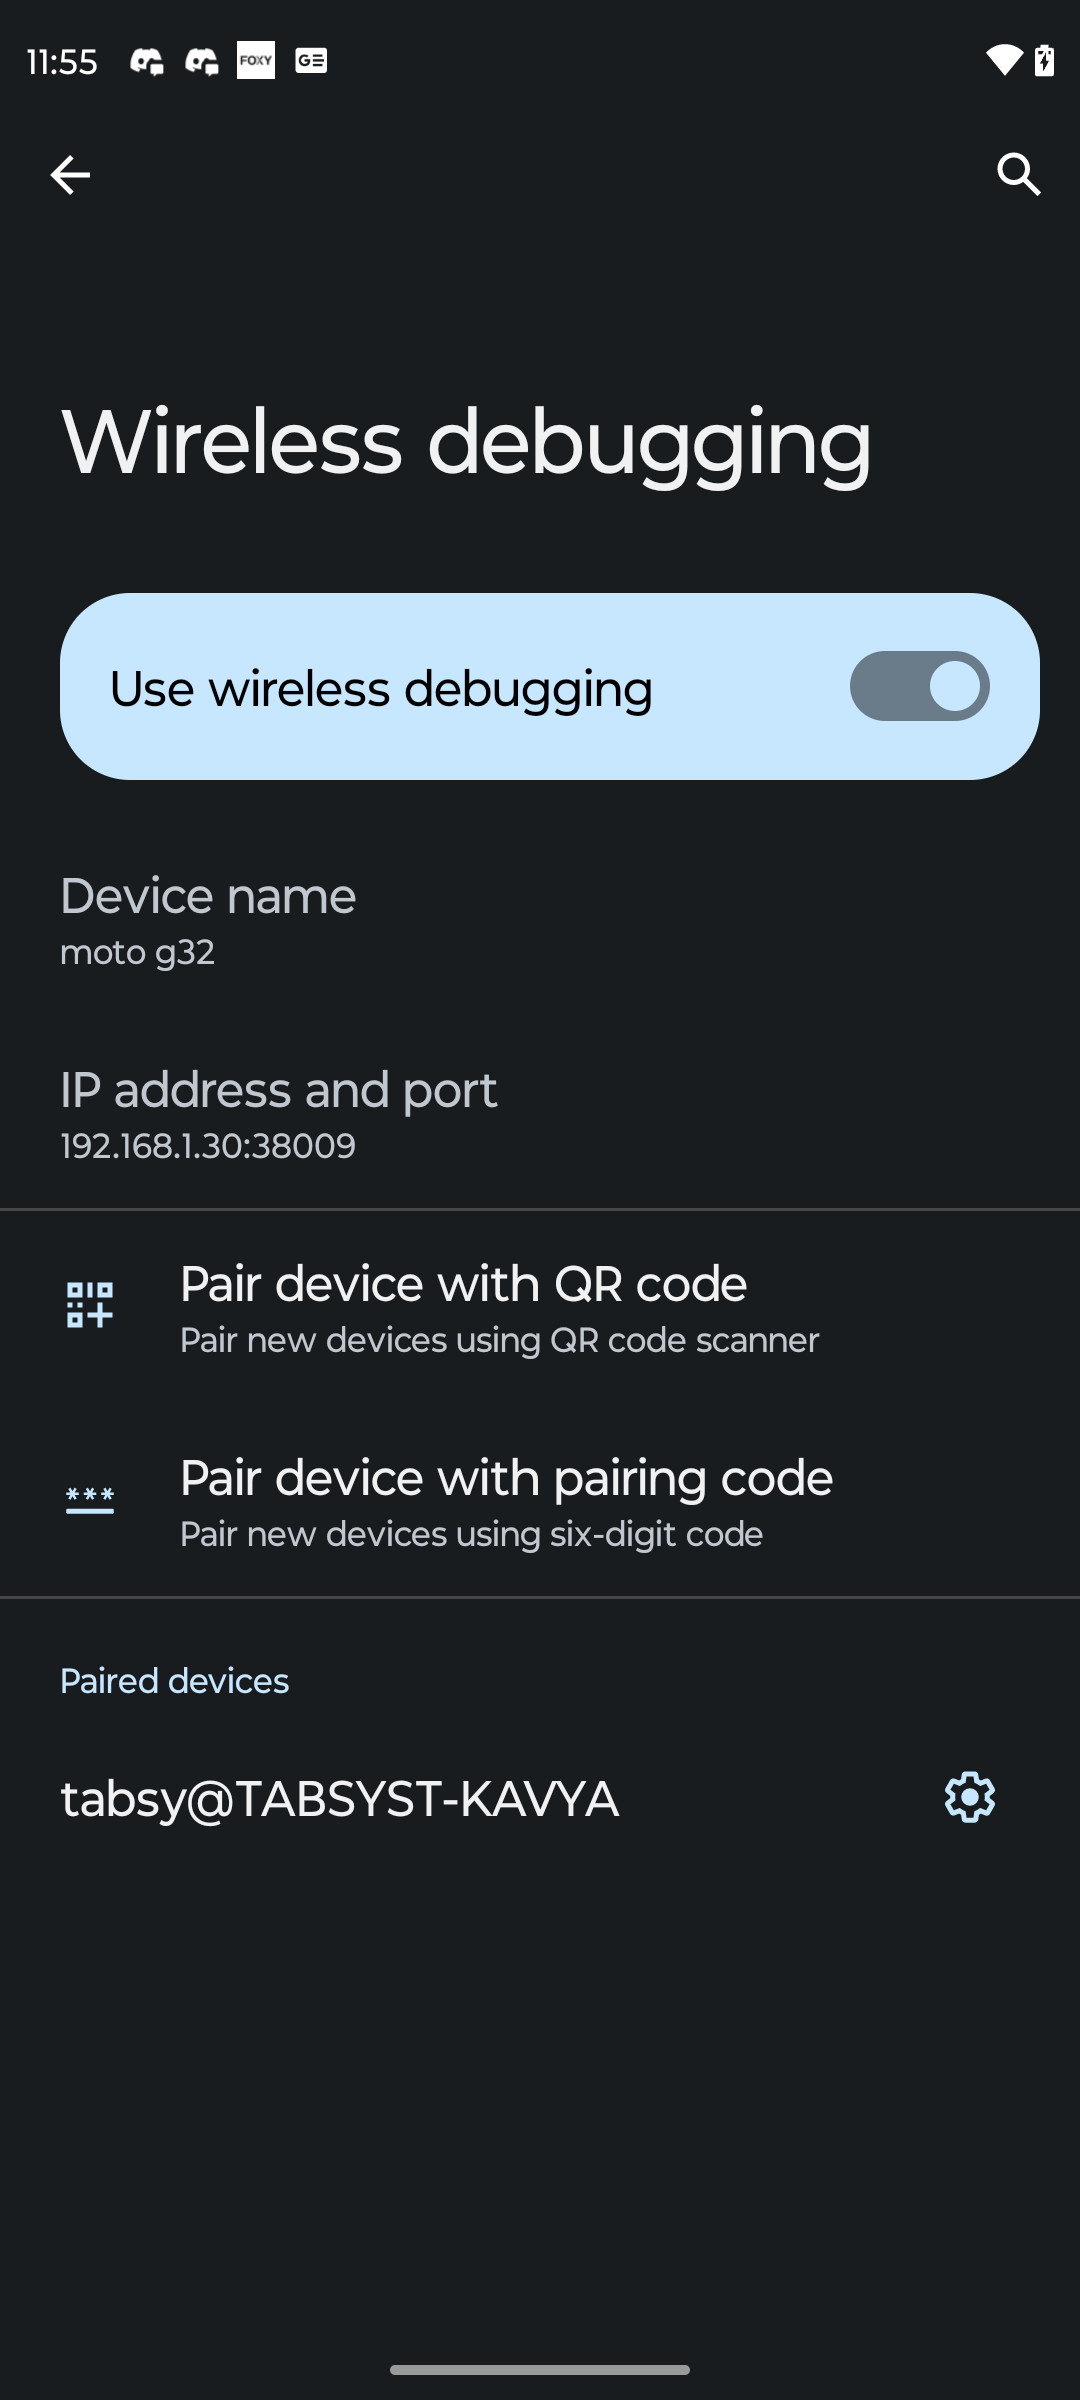Tap the pairing code asterisks icon
This screenshot has height=2400, width=1080.
tap(90, 1500)
